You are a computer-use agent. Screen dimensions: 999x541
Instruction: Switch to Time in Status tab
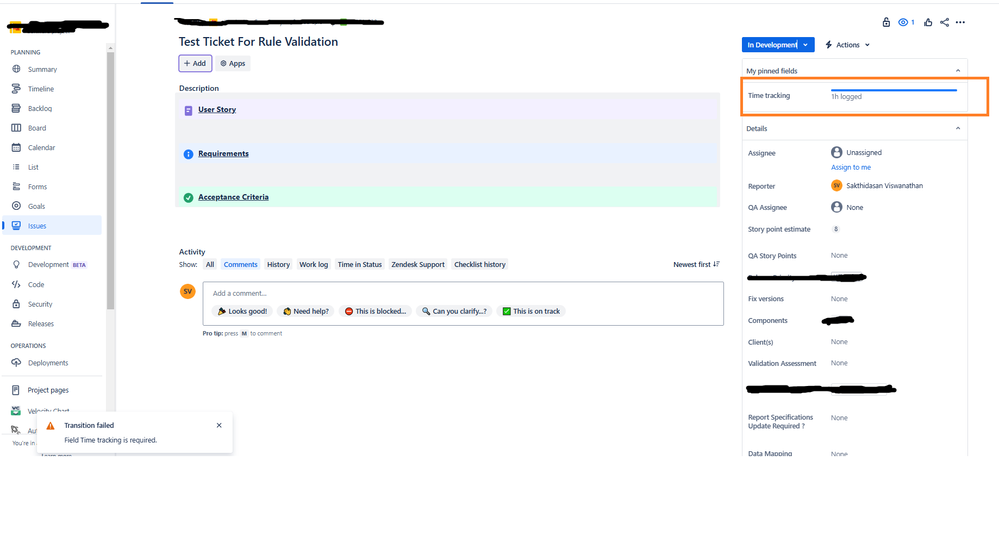click(359, 264)
